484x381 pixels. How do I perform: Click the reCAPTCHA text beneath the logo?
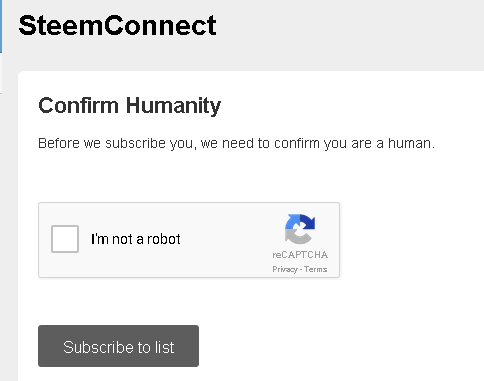(300, 255)
